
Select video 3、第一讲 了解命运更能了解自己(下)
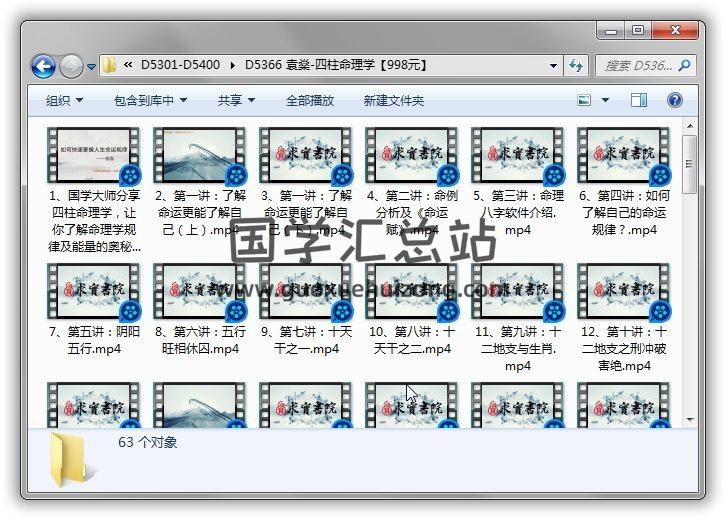pos(306,182)
